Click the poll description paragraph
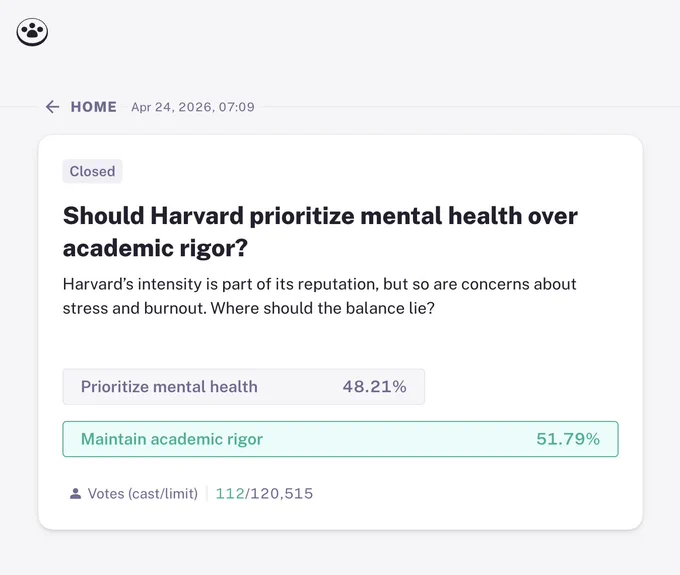The width and height of the screenshot is (680, 575). (x=320, y=296)
